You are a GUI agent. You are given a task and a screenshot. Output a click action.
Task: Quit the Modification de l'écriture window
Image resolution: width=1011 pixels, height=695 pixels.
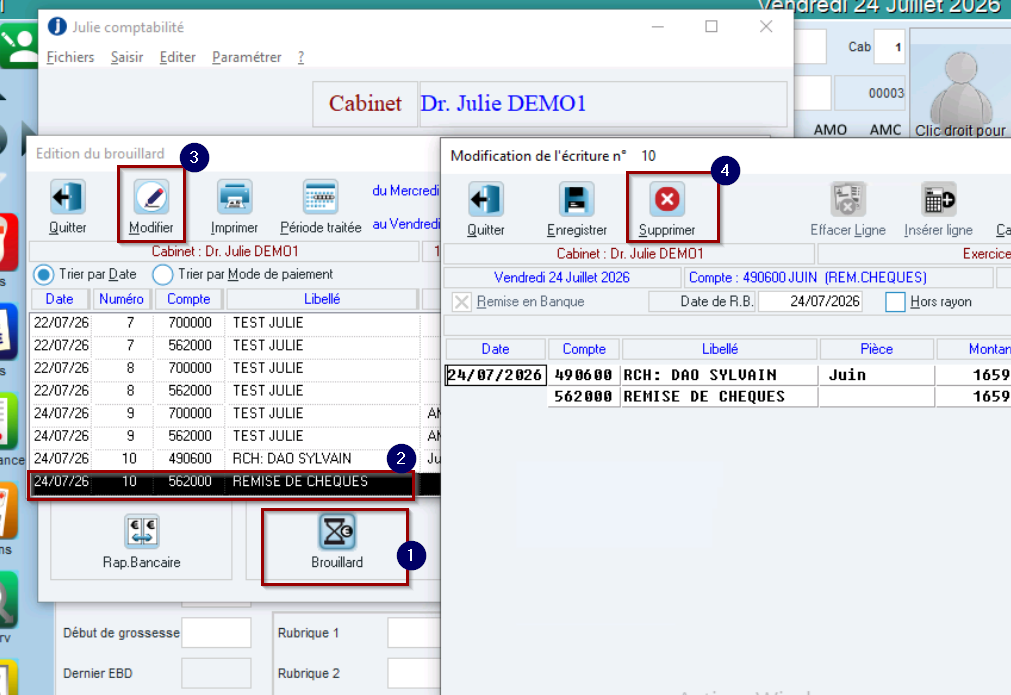point(486,199)
